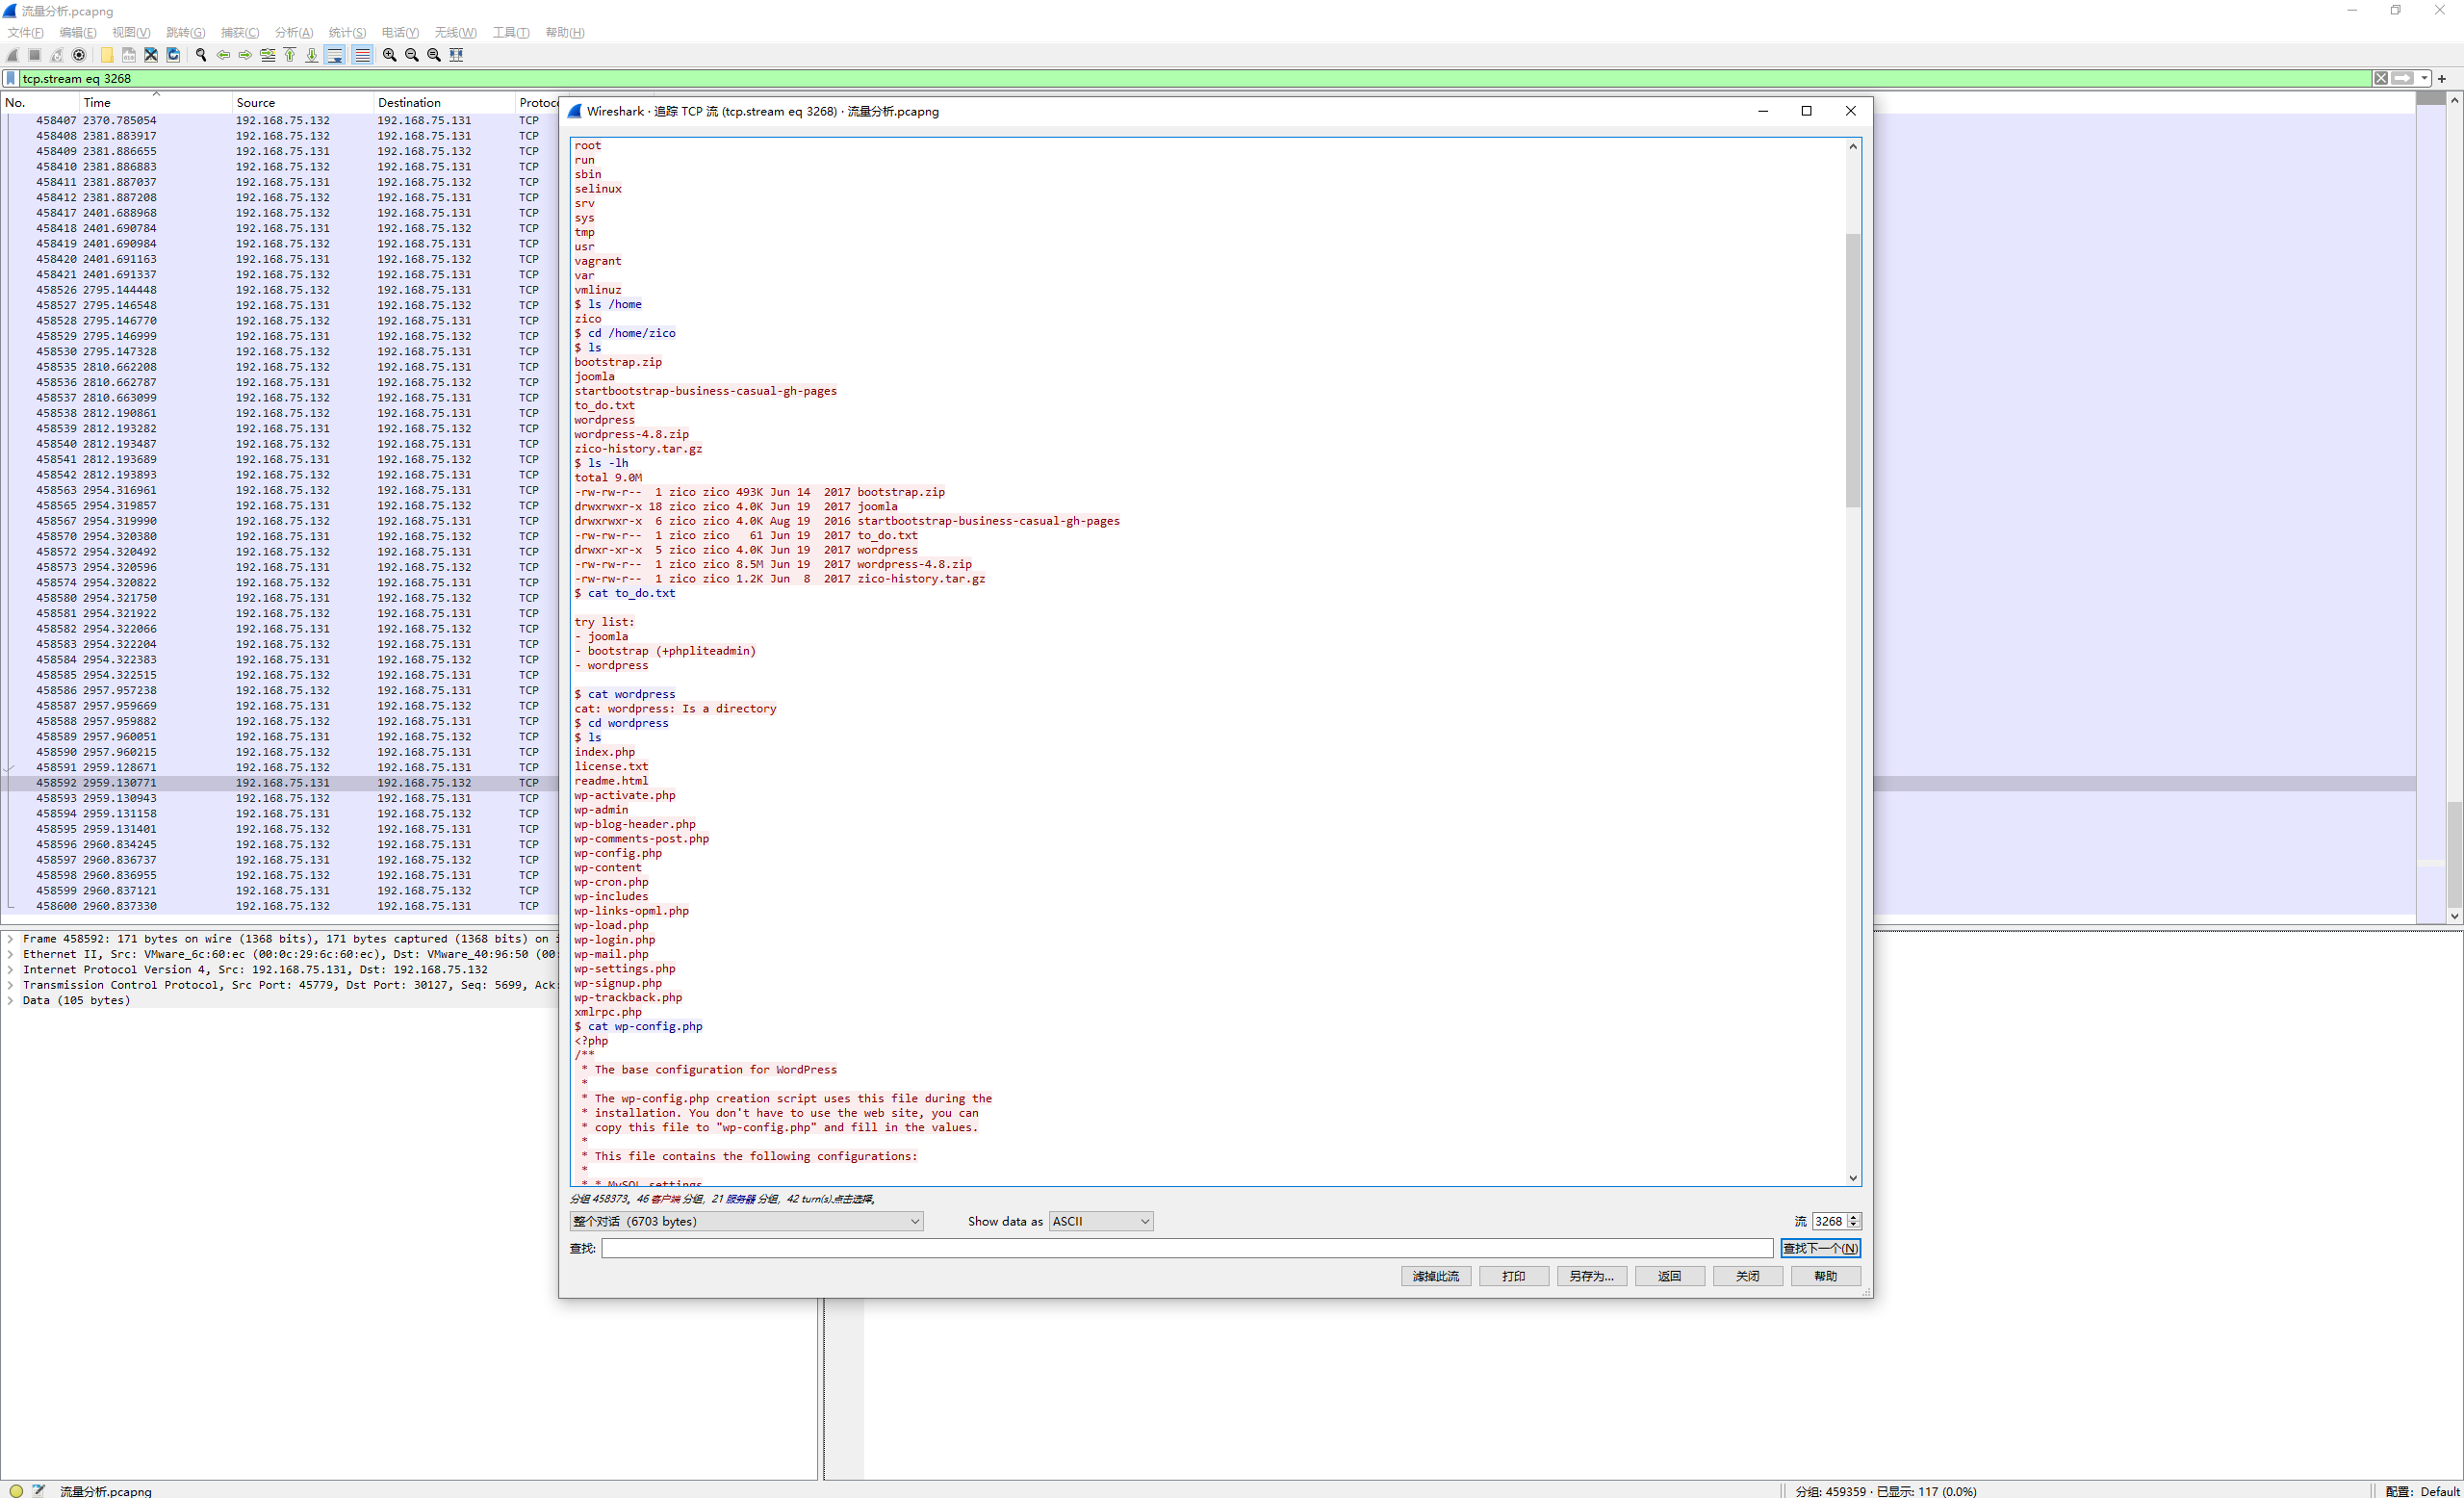This screenshot has height=1498, width=2464.
Task: Open the 视图(V) menu
Action: click(x=131, y=32)
